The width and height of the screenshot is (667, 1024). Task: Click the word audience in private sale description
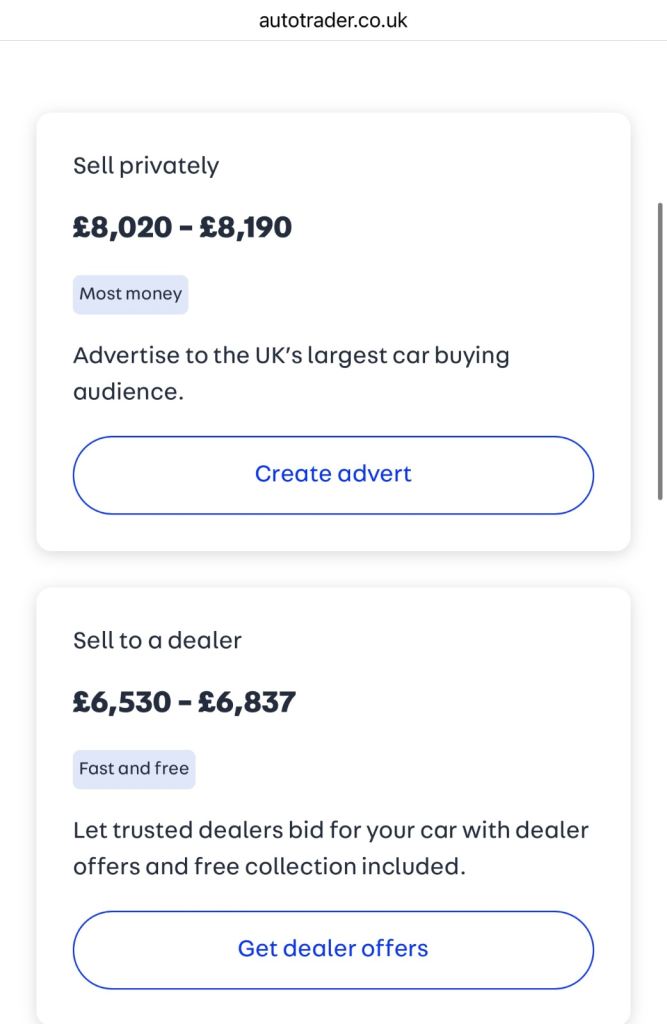pos(128,392)
